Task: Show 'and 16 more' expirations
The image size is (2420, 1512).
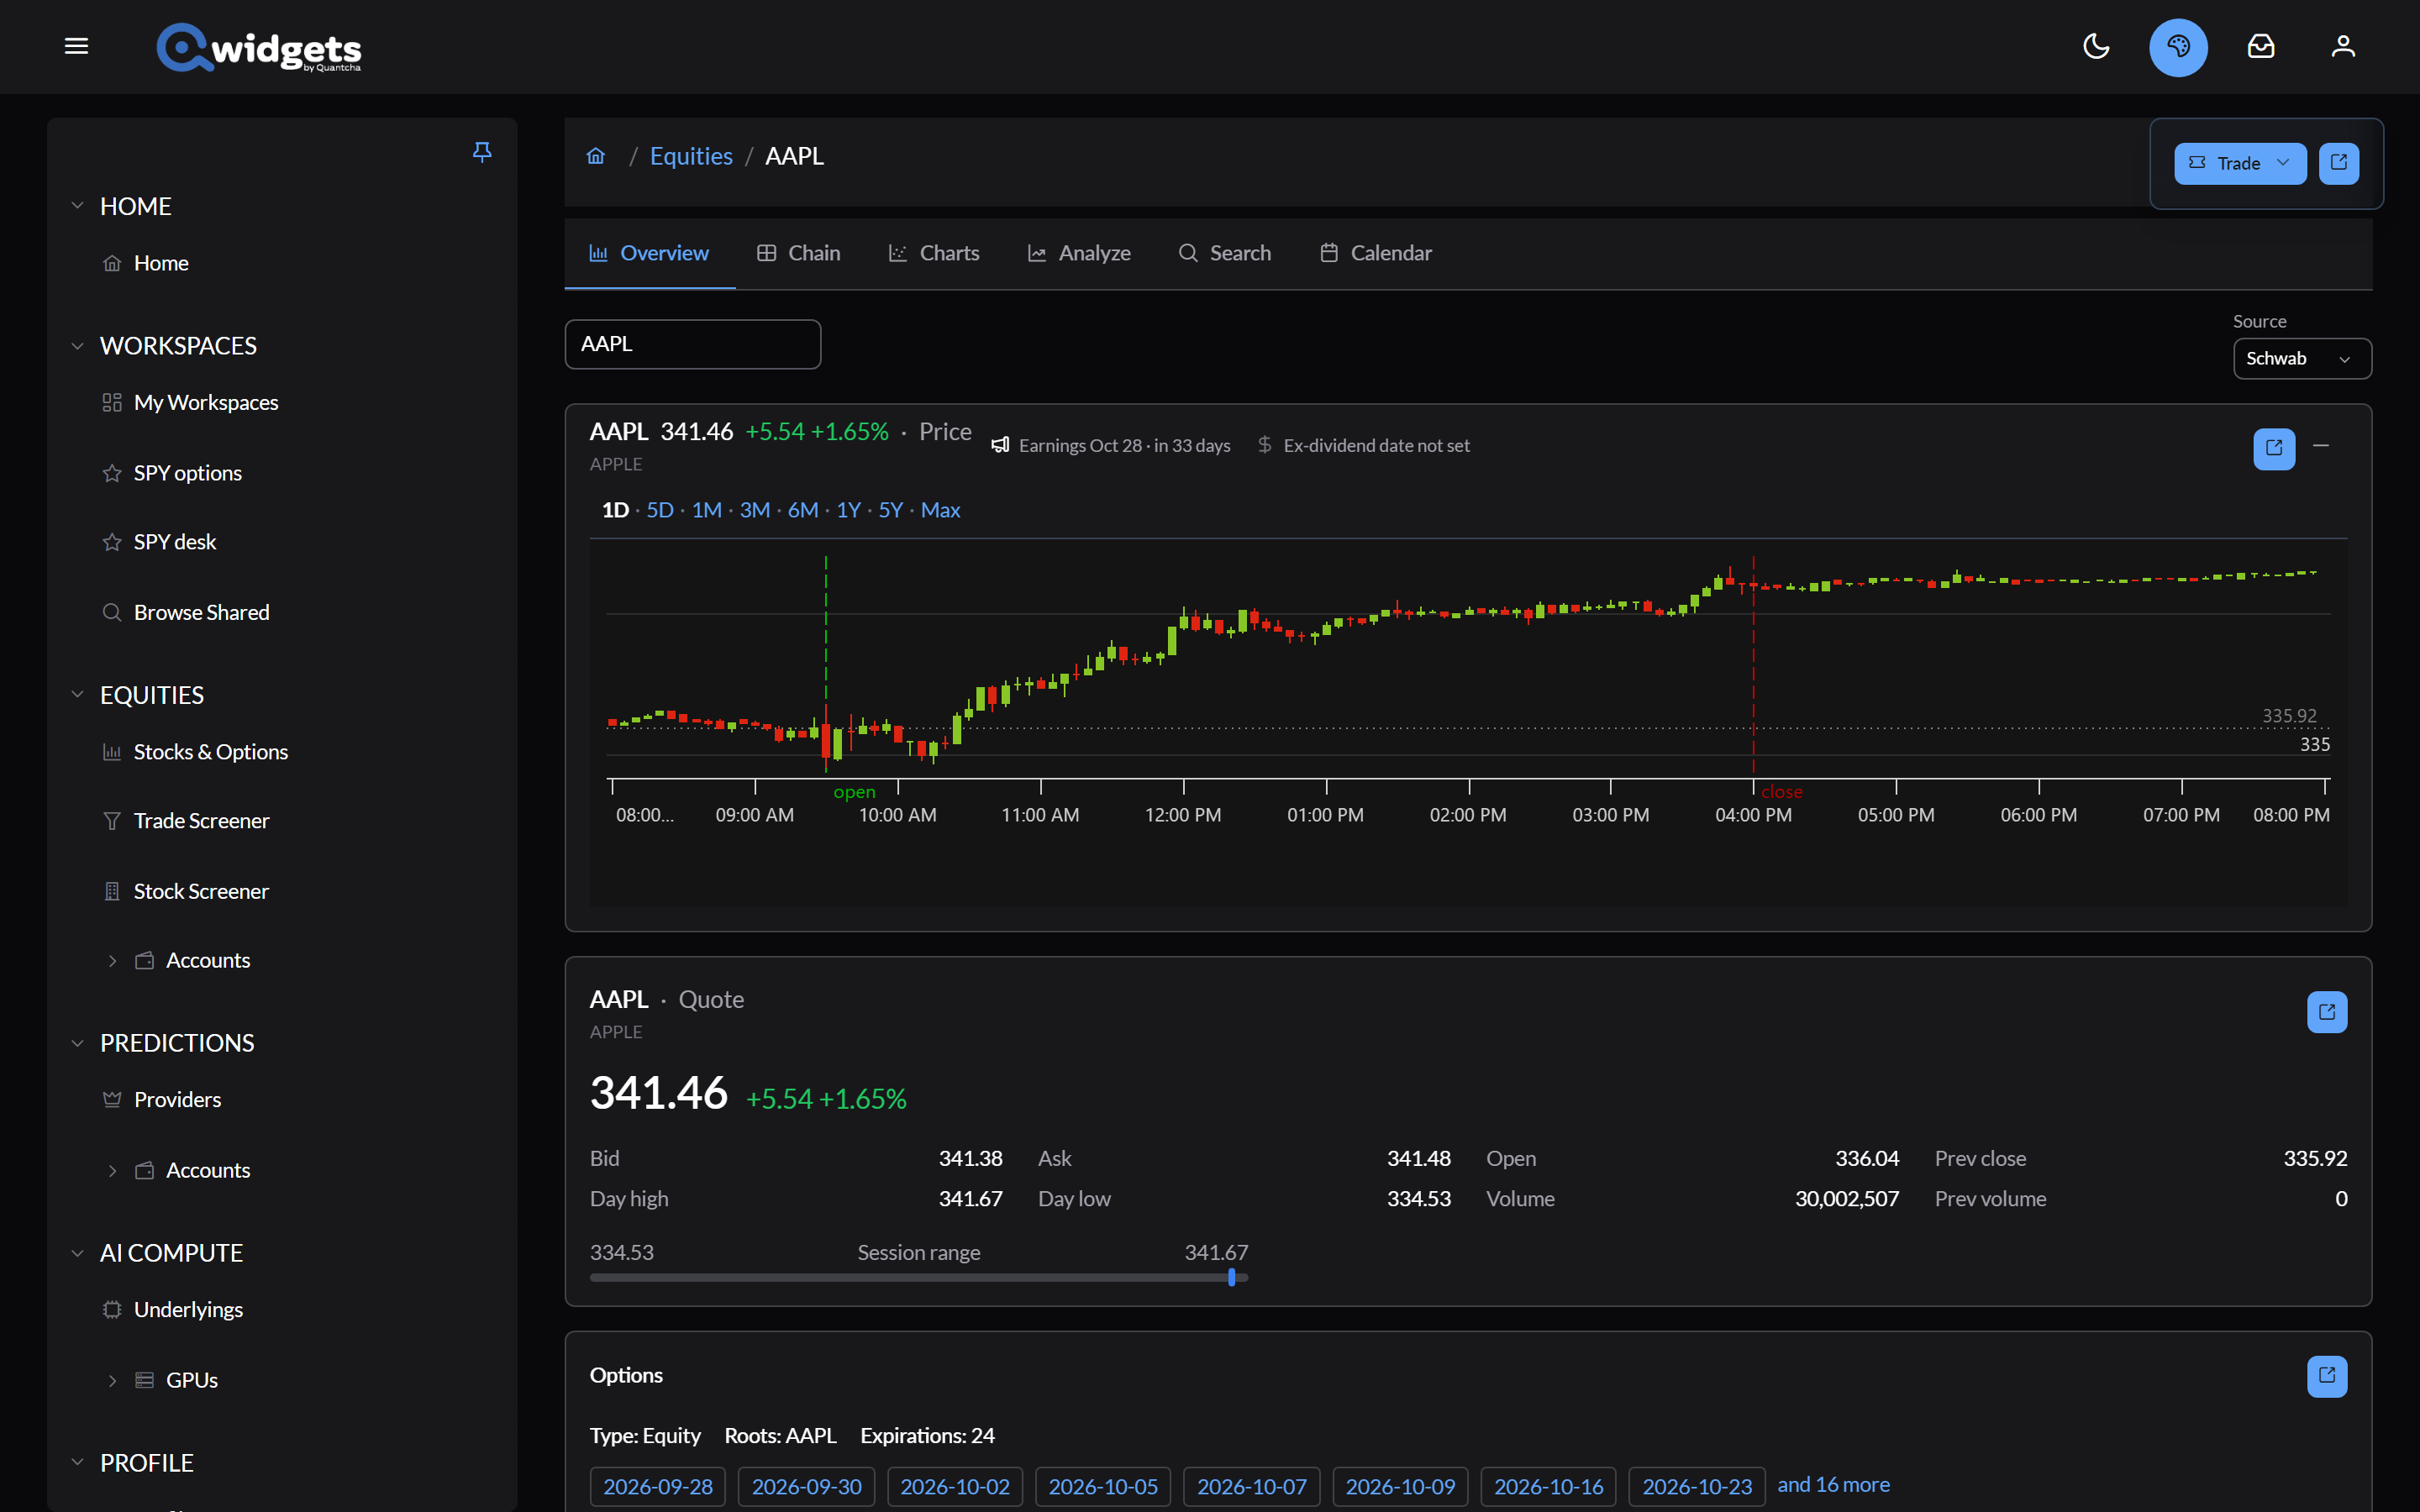Action: tap(1833, 1485)
